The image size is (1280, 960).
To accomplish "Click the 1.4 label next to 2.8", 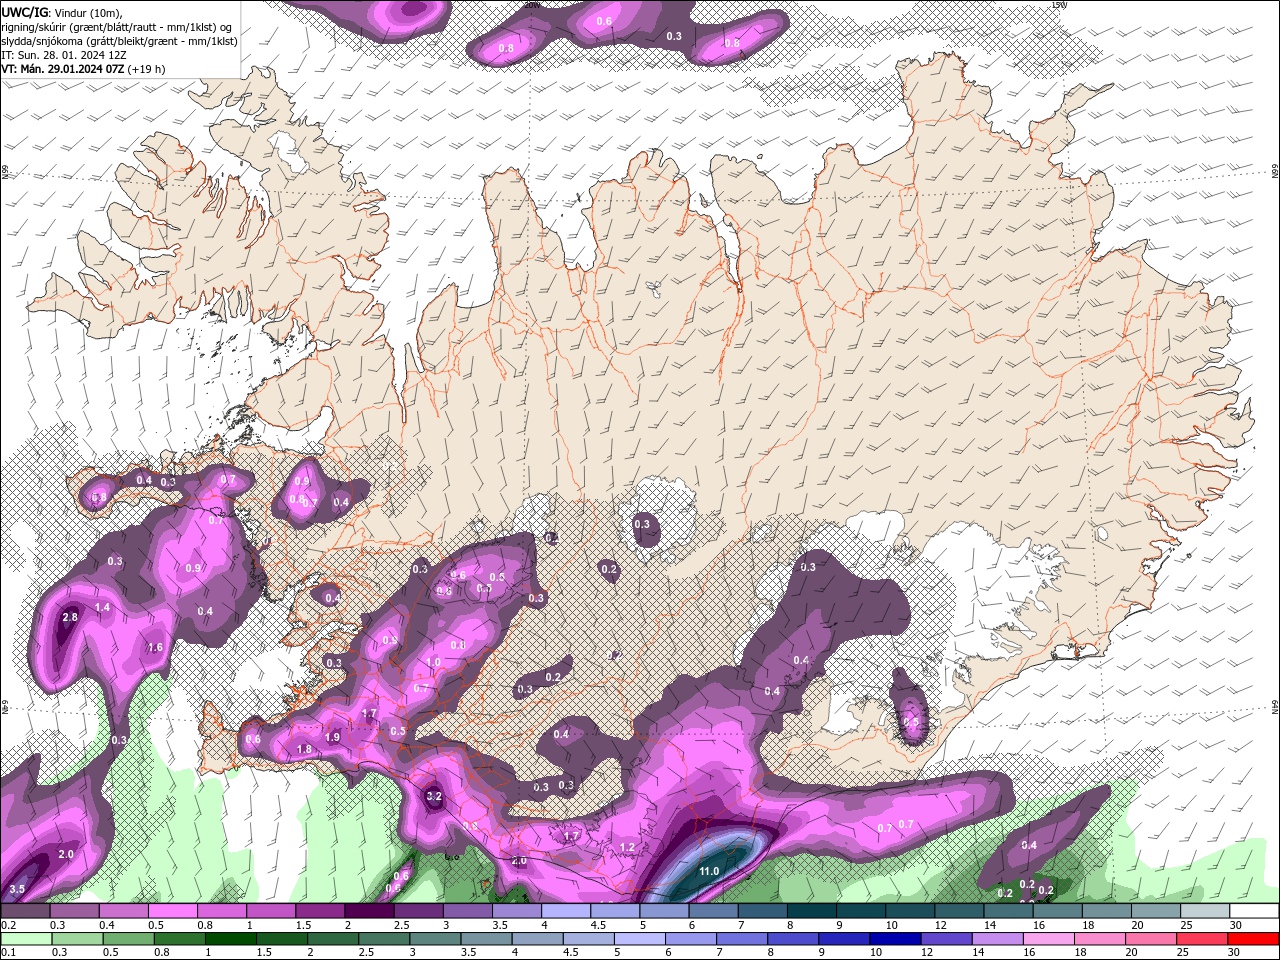I will 102,608.
